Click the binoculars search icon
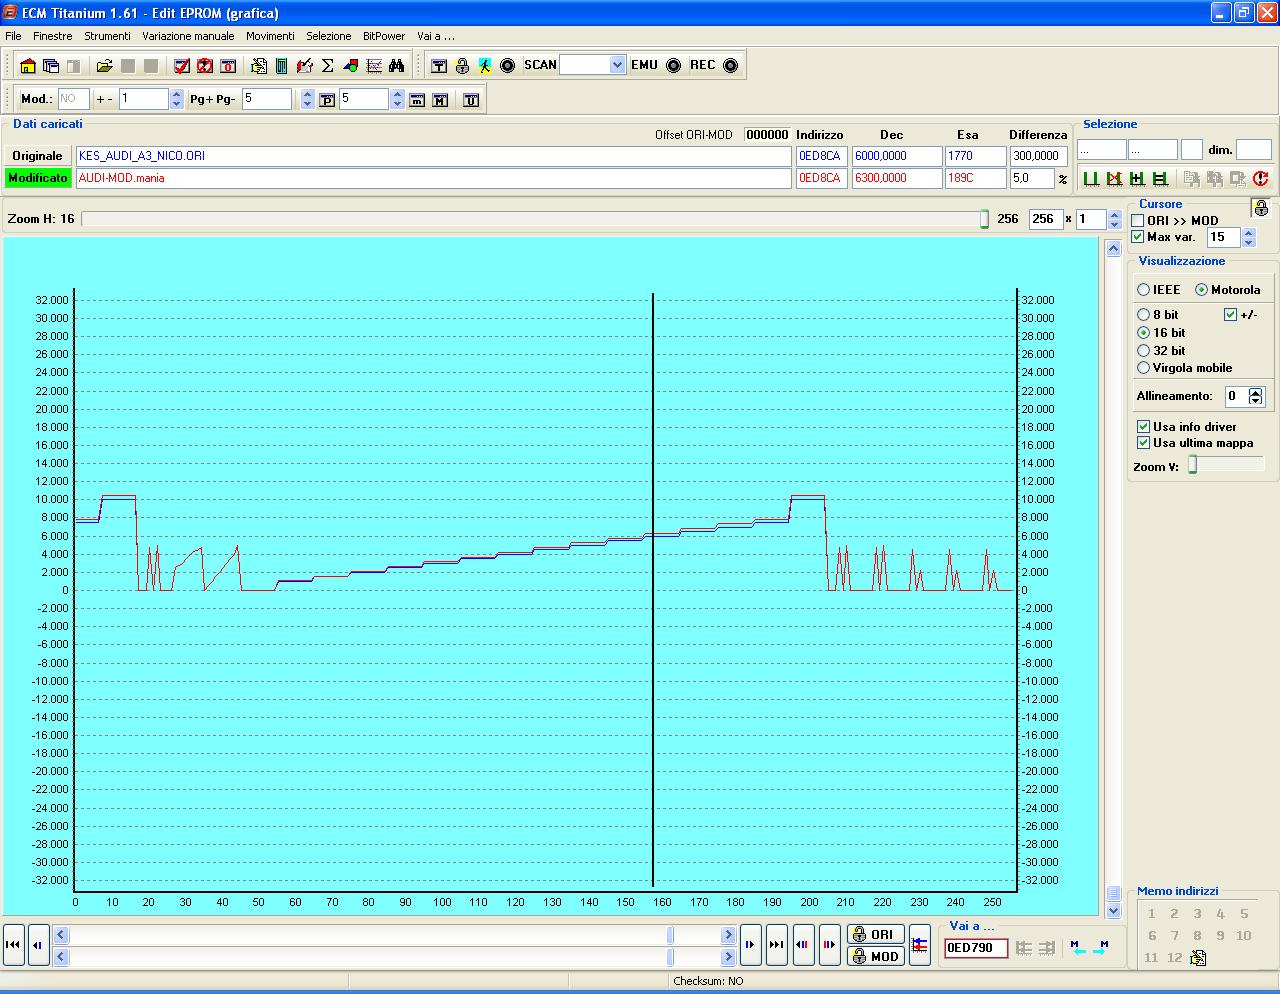Screen dimensions: 1280x994 click(397, 66)
